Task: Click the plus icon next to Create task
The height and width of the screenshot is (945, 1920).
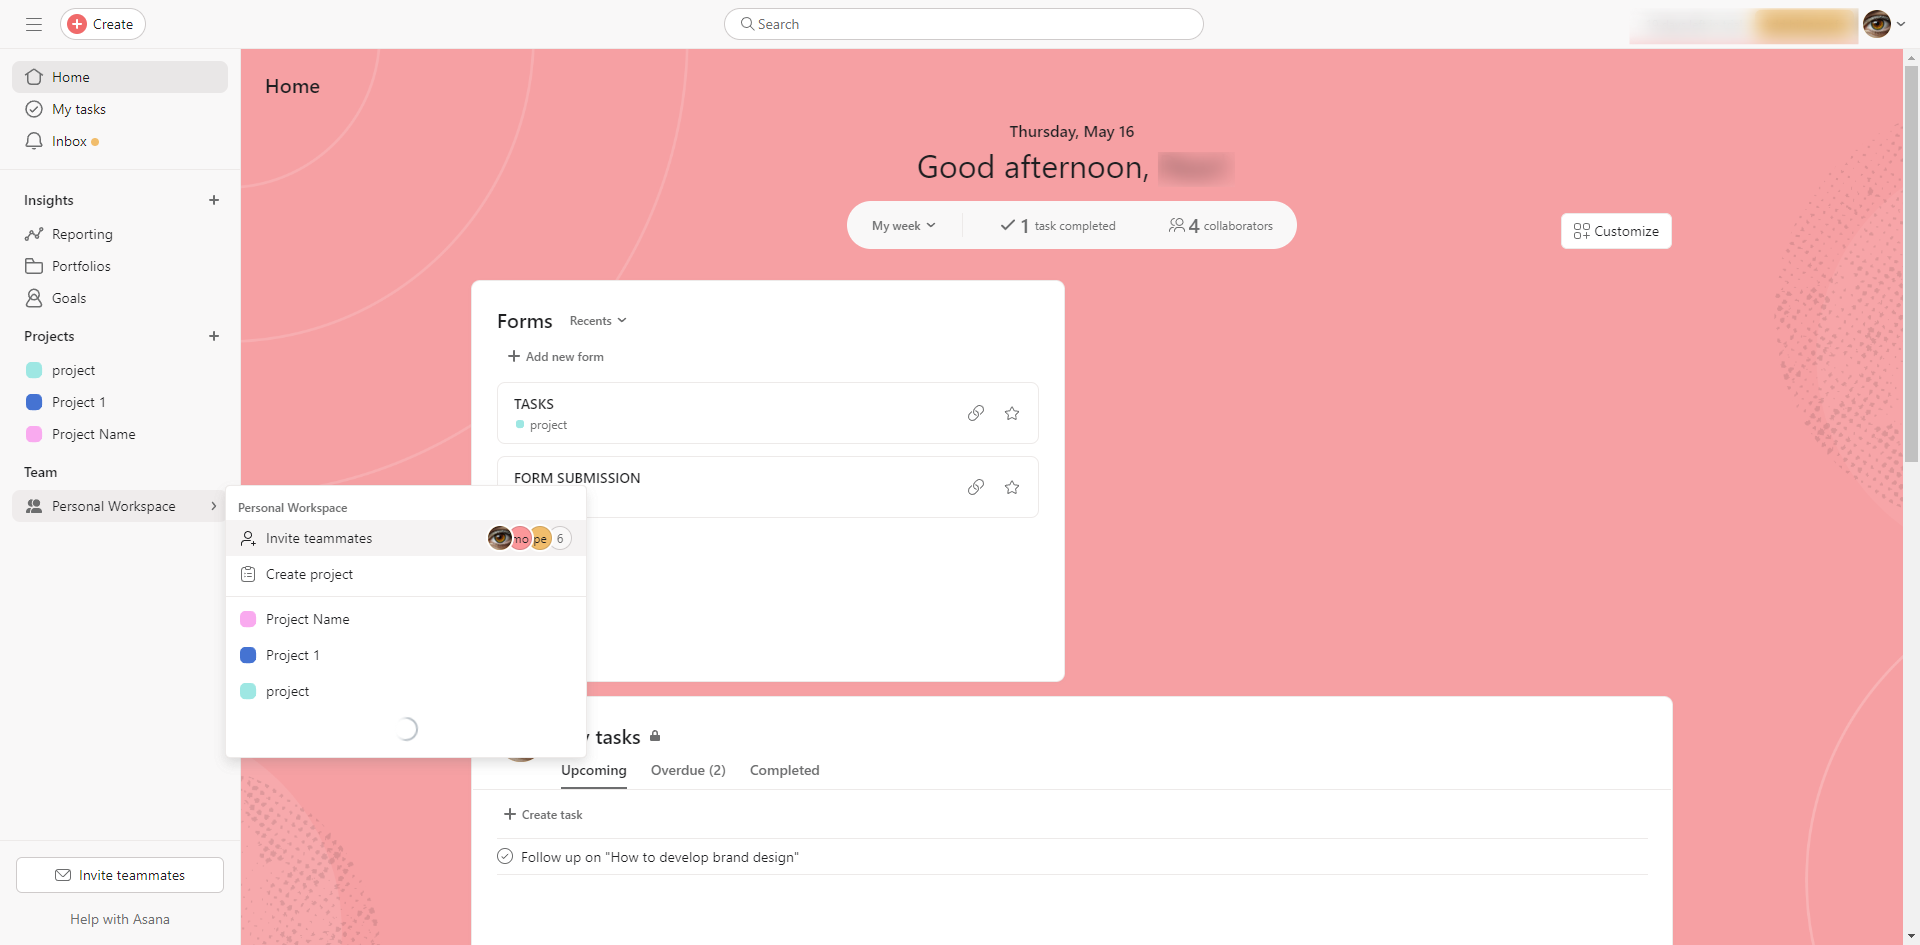Action: coord(510,814)
